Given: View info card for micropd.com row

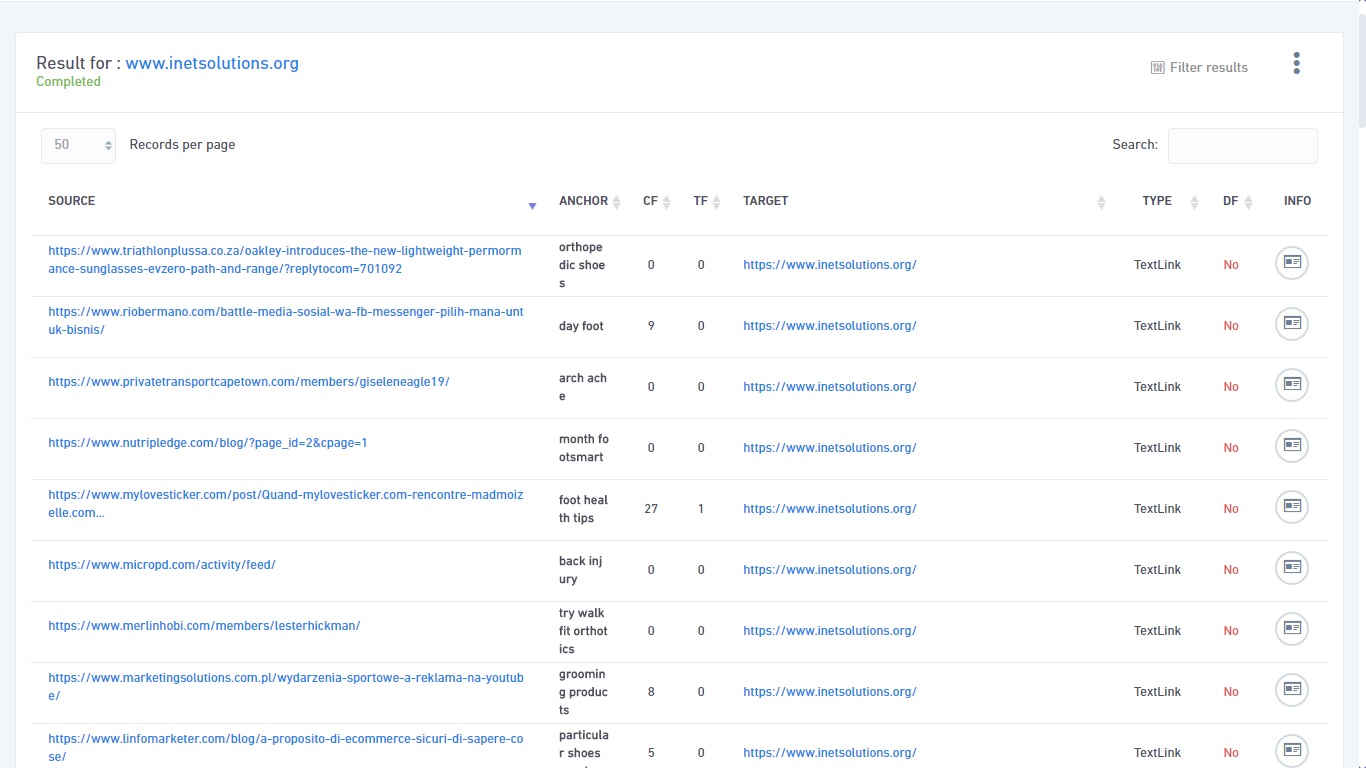Looking at the screenshot, I should pyautogui.click(x=1291, y=568).
